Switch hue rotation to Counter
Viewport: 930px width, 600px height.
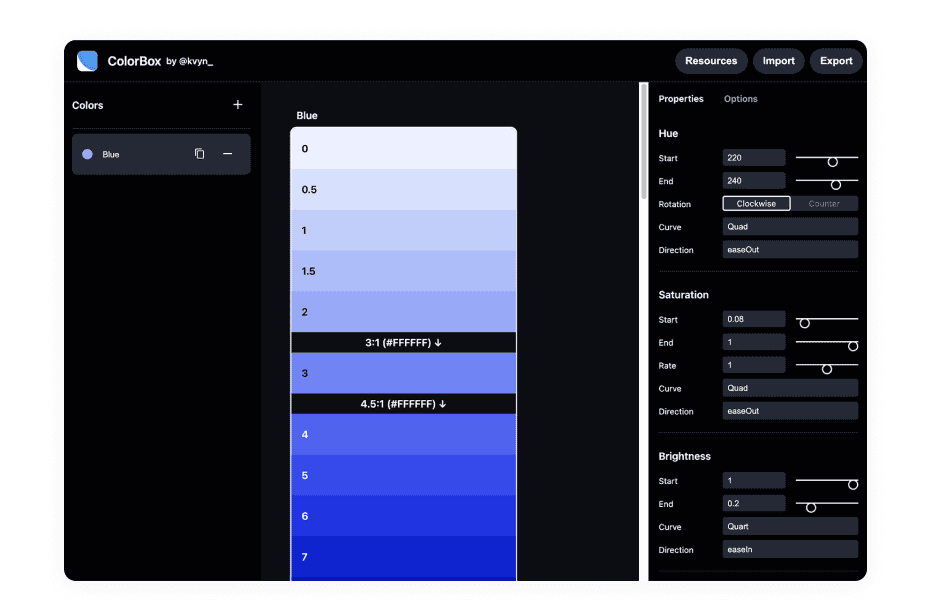(x=826, y=203)
